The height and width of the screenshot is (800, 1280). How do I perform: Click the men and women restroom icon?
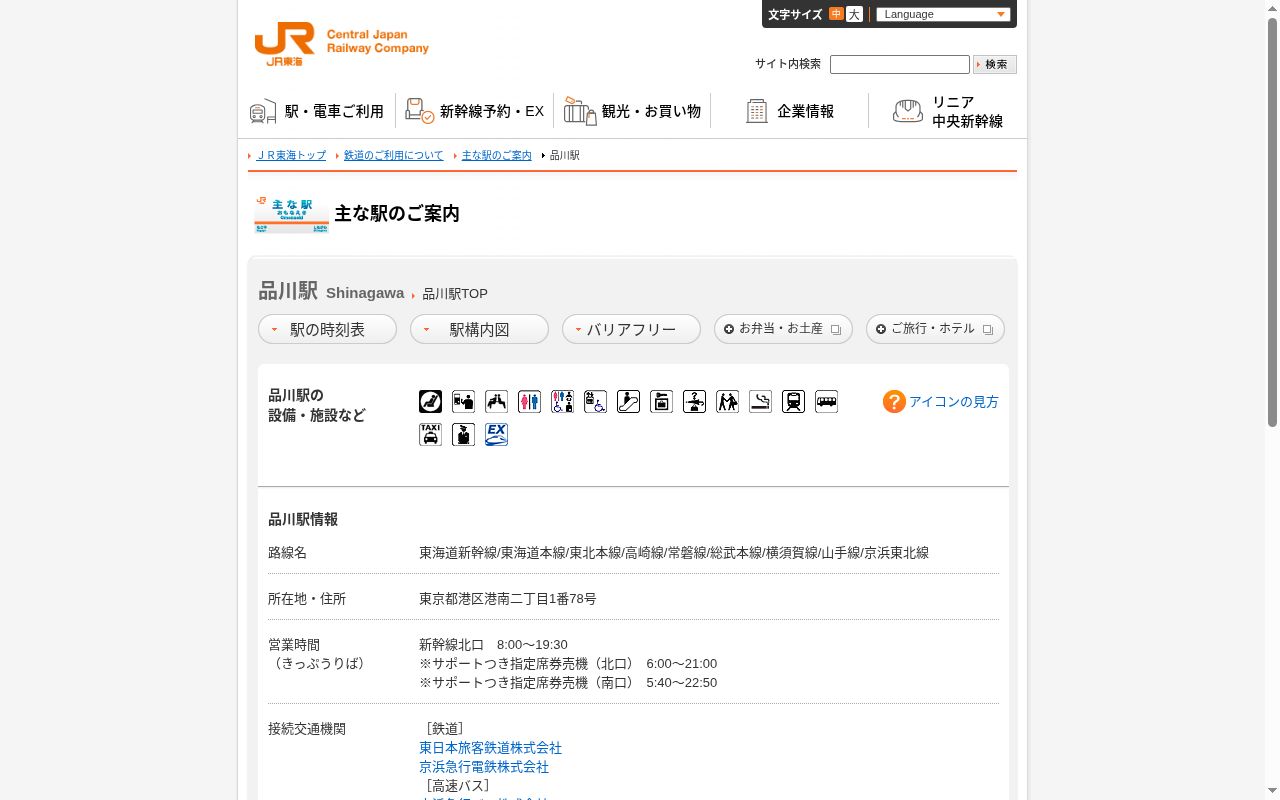[529, 401]
